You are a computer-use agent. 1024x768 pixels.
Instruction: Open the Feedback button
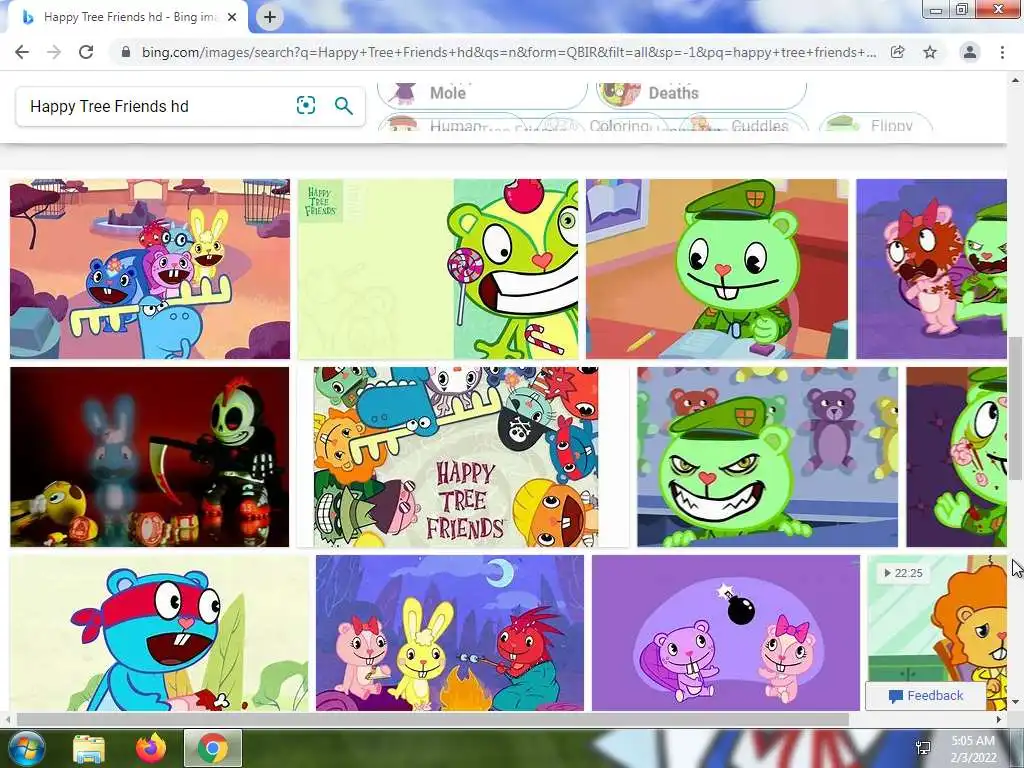tap(926, 696)
